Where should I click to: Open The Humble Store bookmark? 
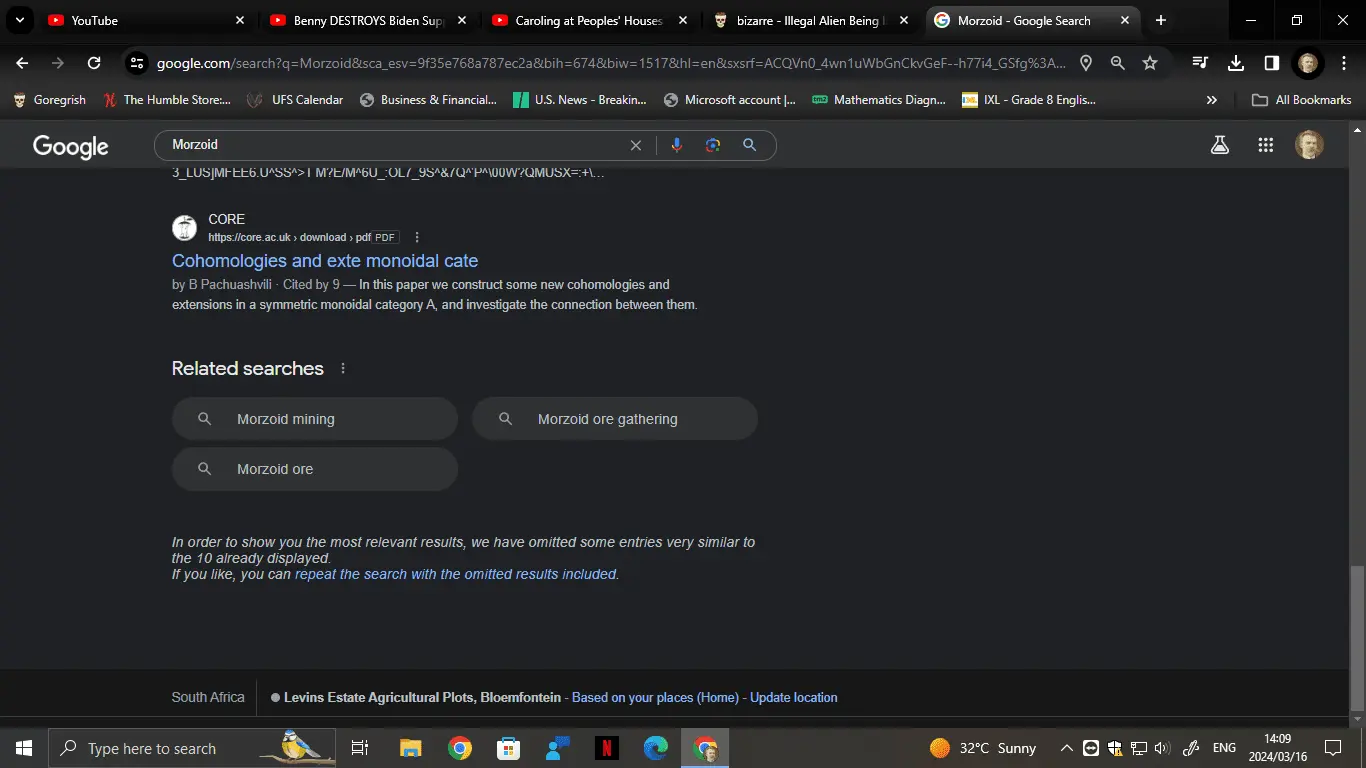166,100
